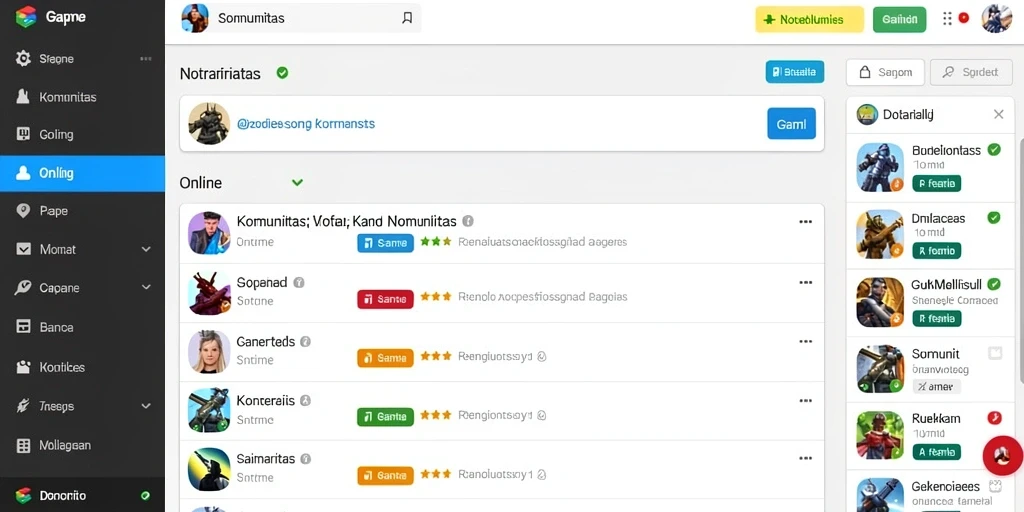Screen dimensions: 1024x512
Task: Switch to the Sagom tab
Action: (885, 72)
